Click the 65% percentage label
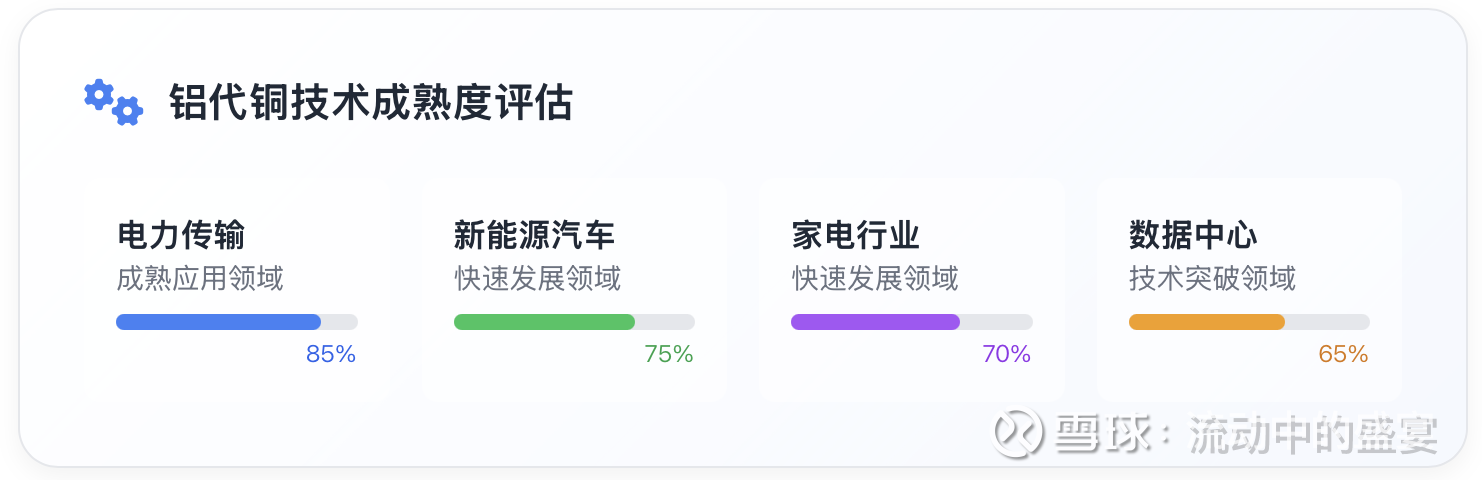The height and width of the screenshot is (480, 1482). (1343, 354)
